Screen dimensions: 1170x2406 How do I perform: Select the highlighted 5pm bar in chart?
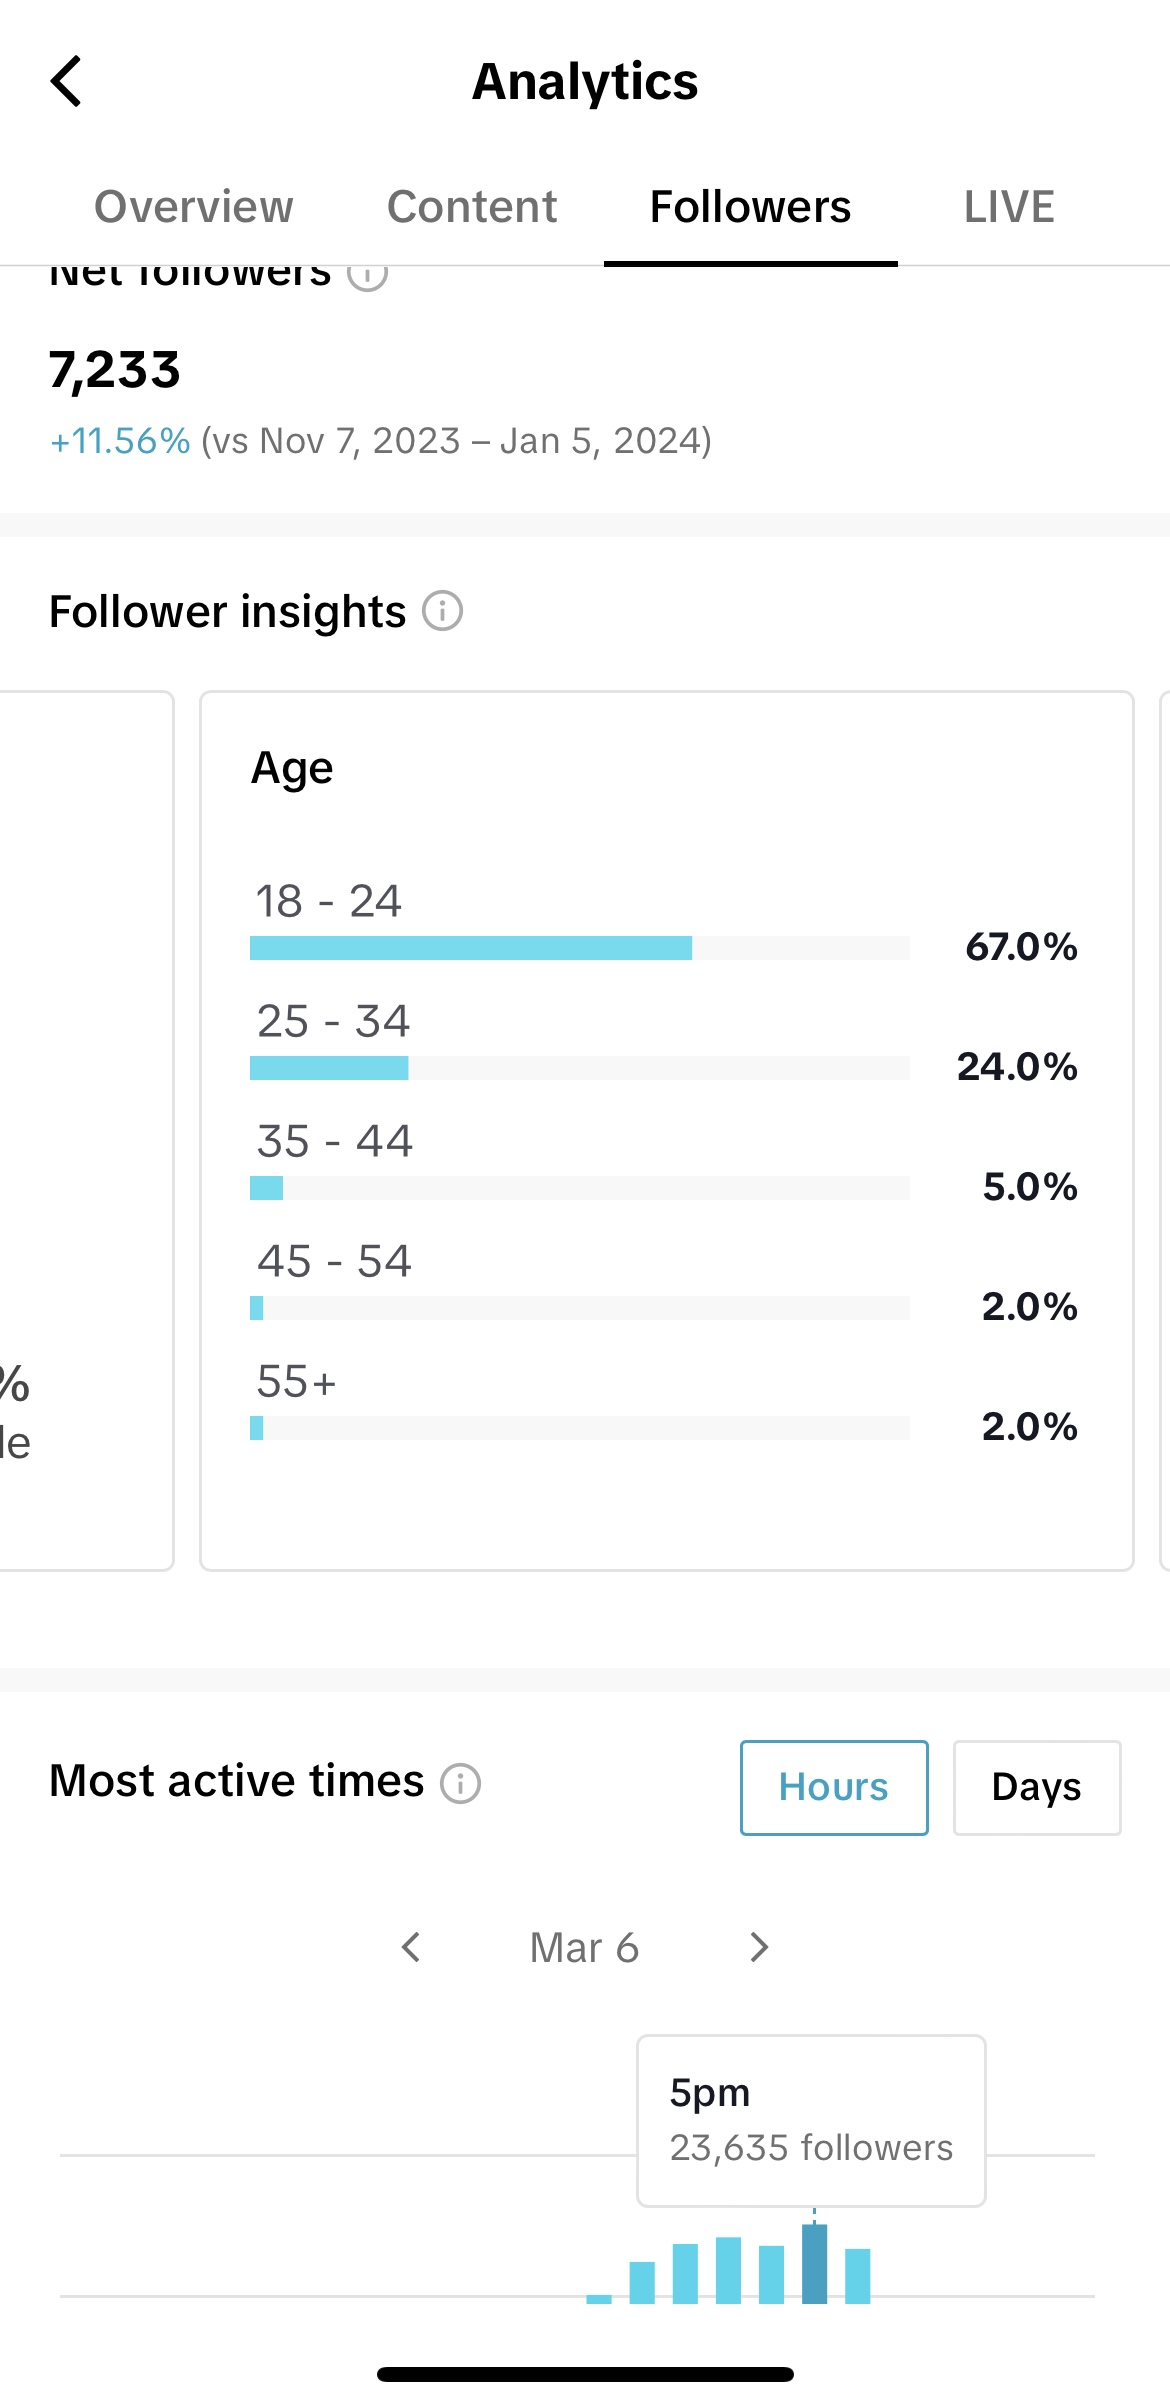(x=815, y=2264)
